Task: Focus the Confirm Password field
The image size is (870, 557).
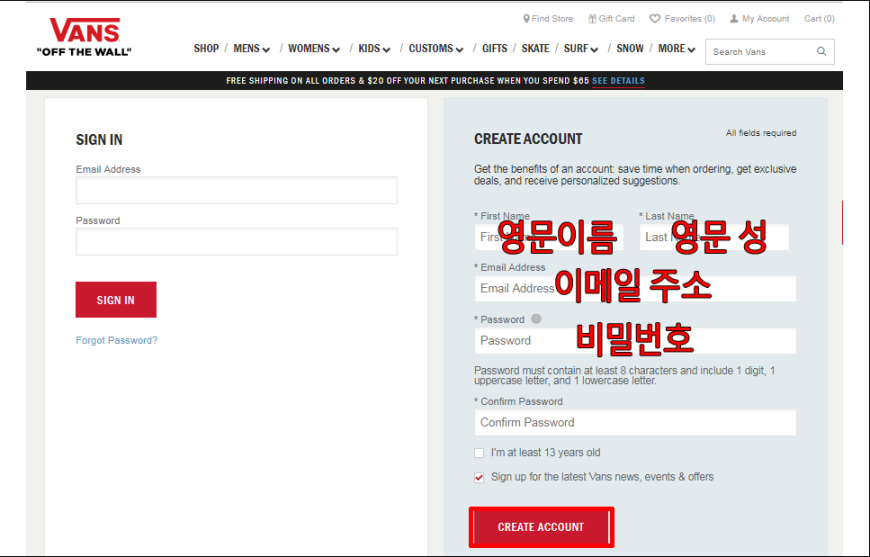Action: [635, 423]
